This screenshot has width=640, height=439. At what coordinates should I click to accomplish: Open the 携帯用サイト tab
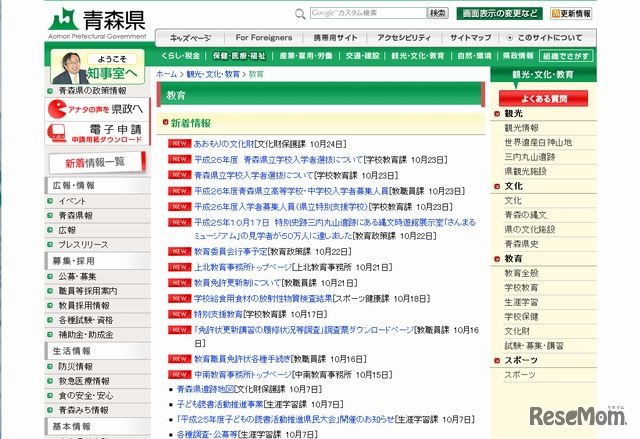(335, 38)
